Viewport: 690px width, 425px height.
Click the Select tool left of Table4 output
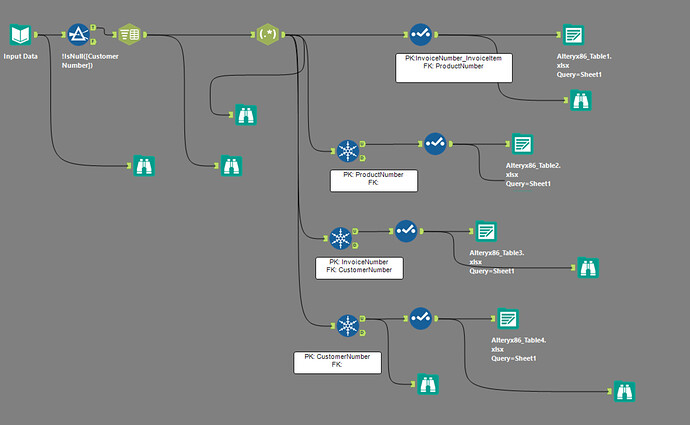click(421, 318)
